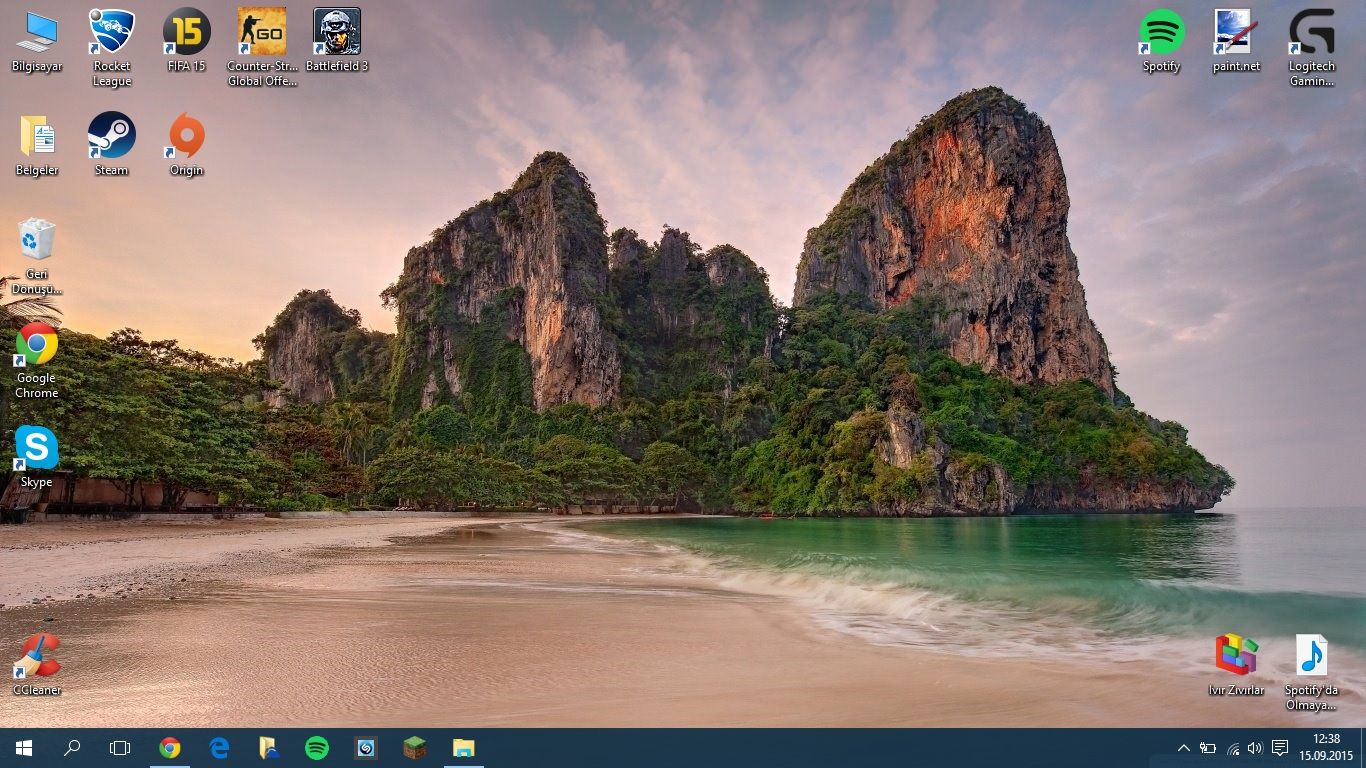Open the OneDrive folder taskbar icon

point(268,748)
